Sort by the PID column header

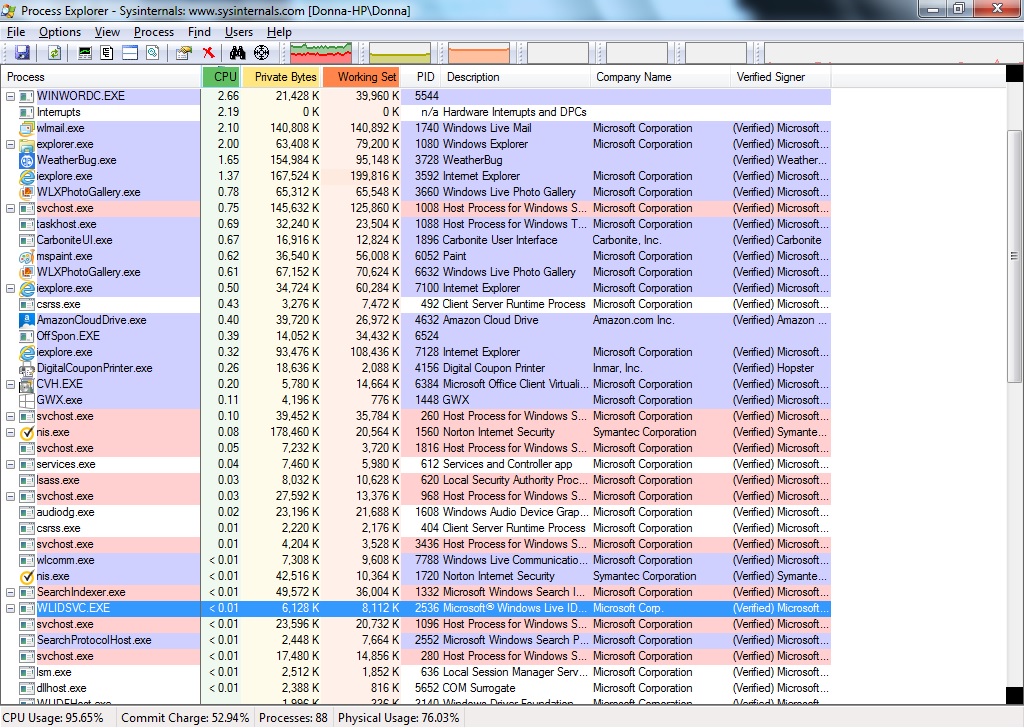click(421, 77)
